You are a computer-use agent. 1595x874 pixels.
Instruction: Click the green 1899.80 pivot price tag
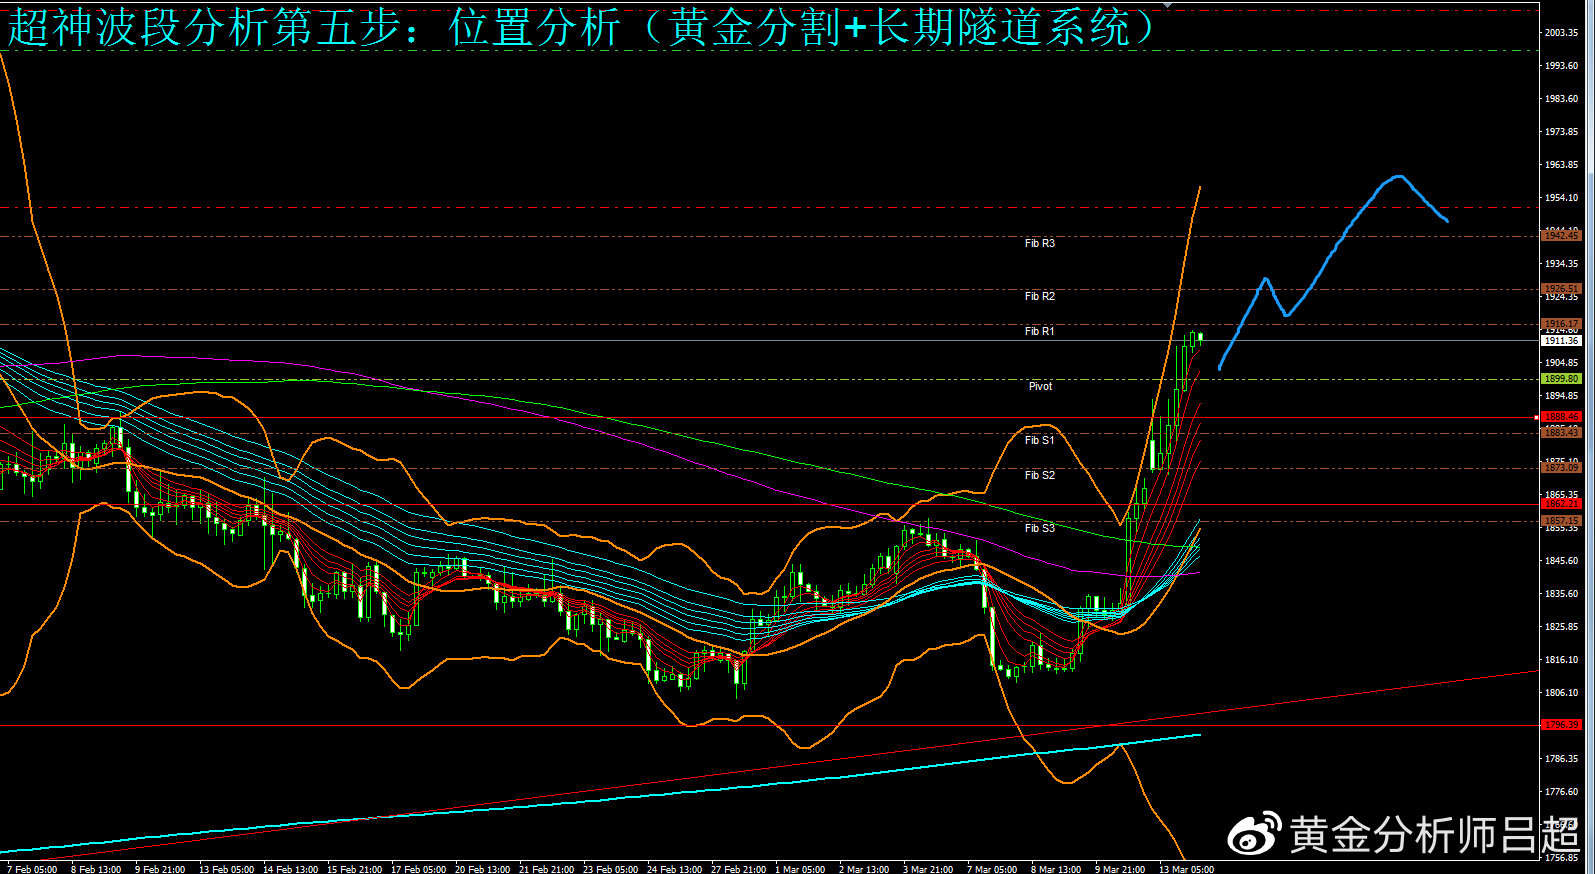[1561, 379]
